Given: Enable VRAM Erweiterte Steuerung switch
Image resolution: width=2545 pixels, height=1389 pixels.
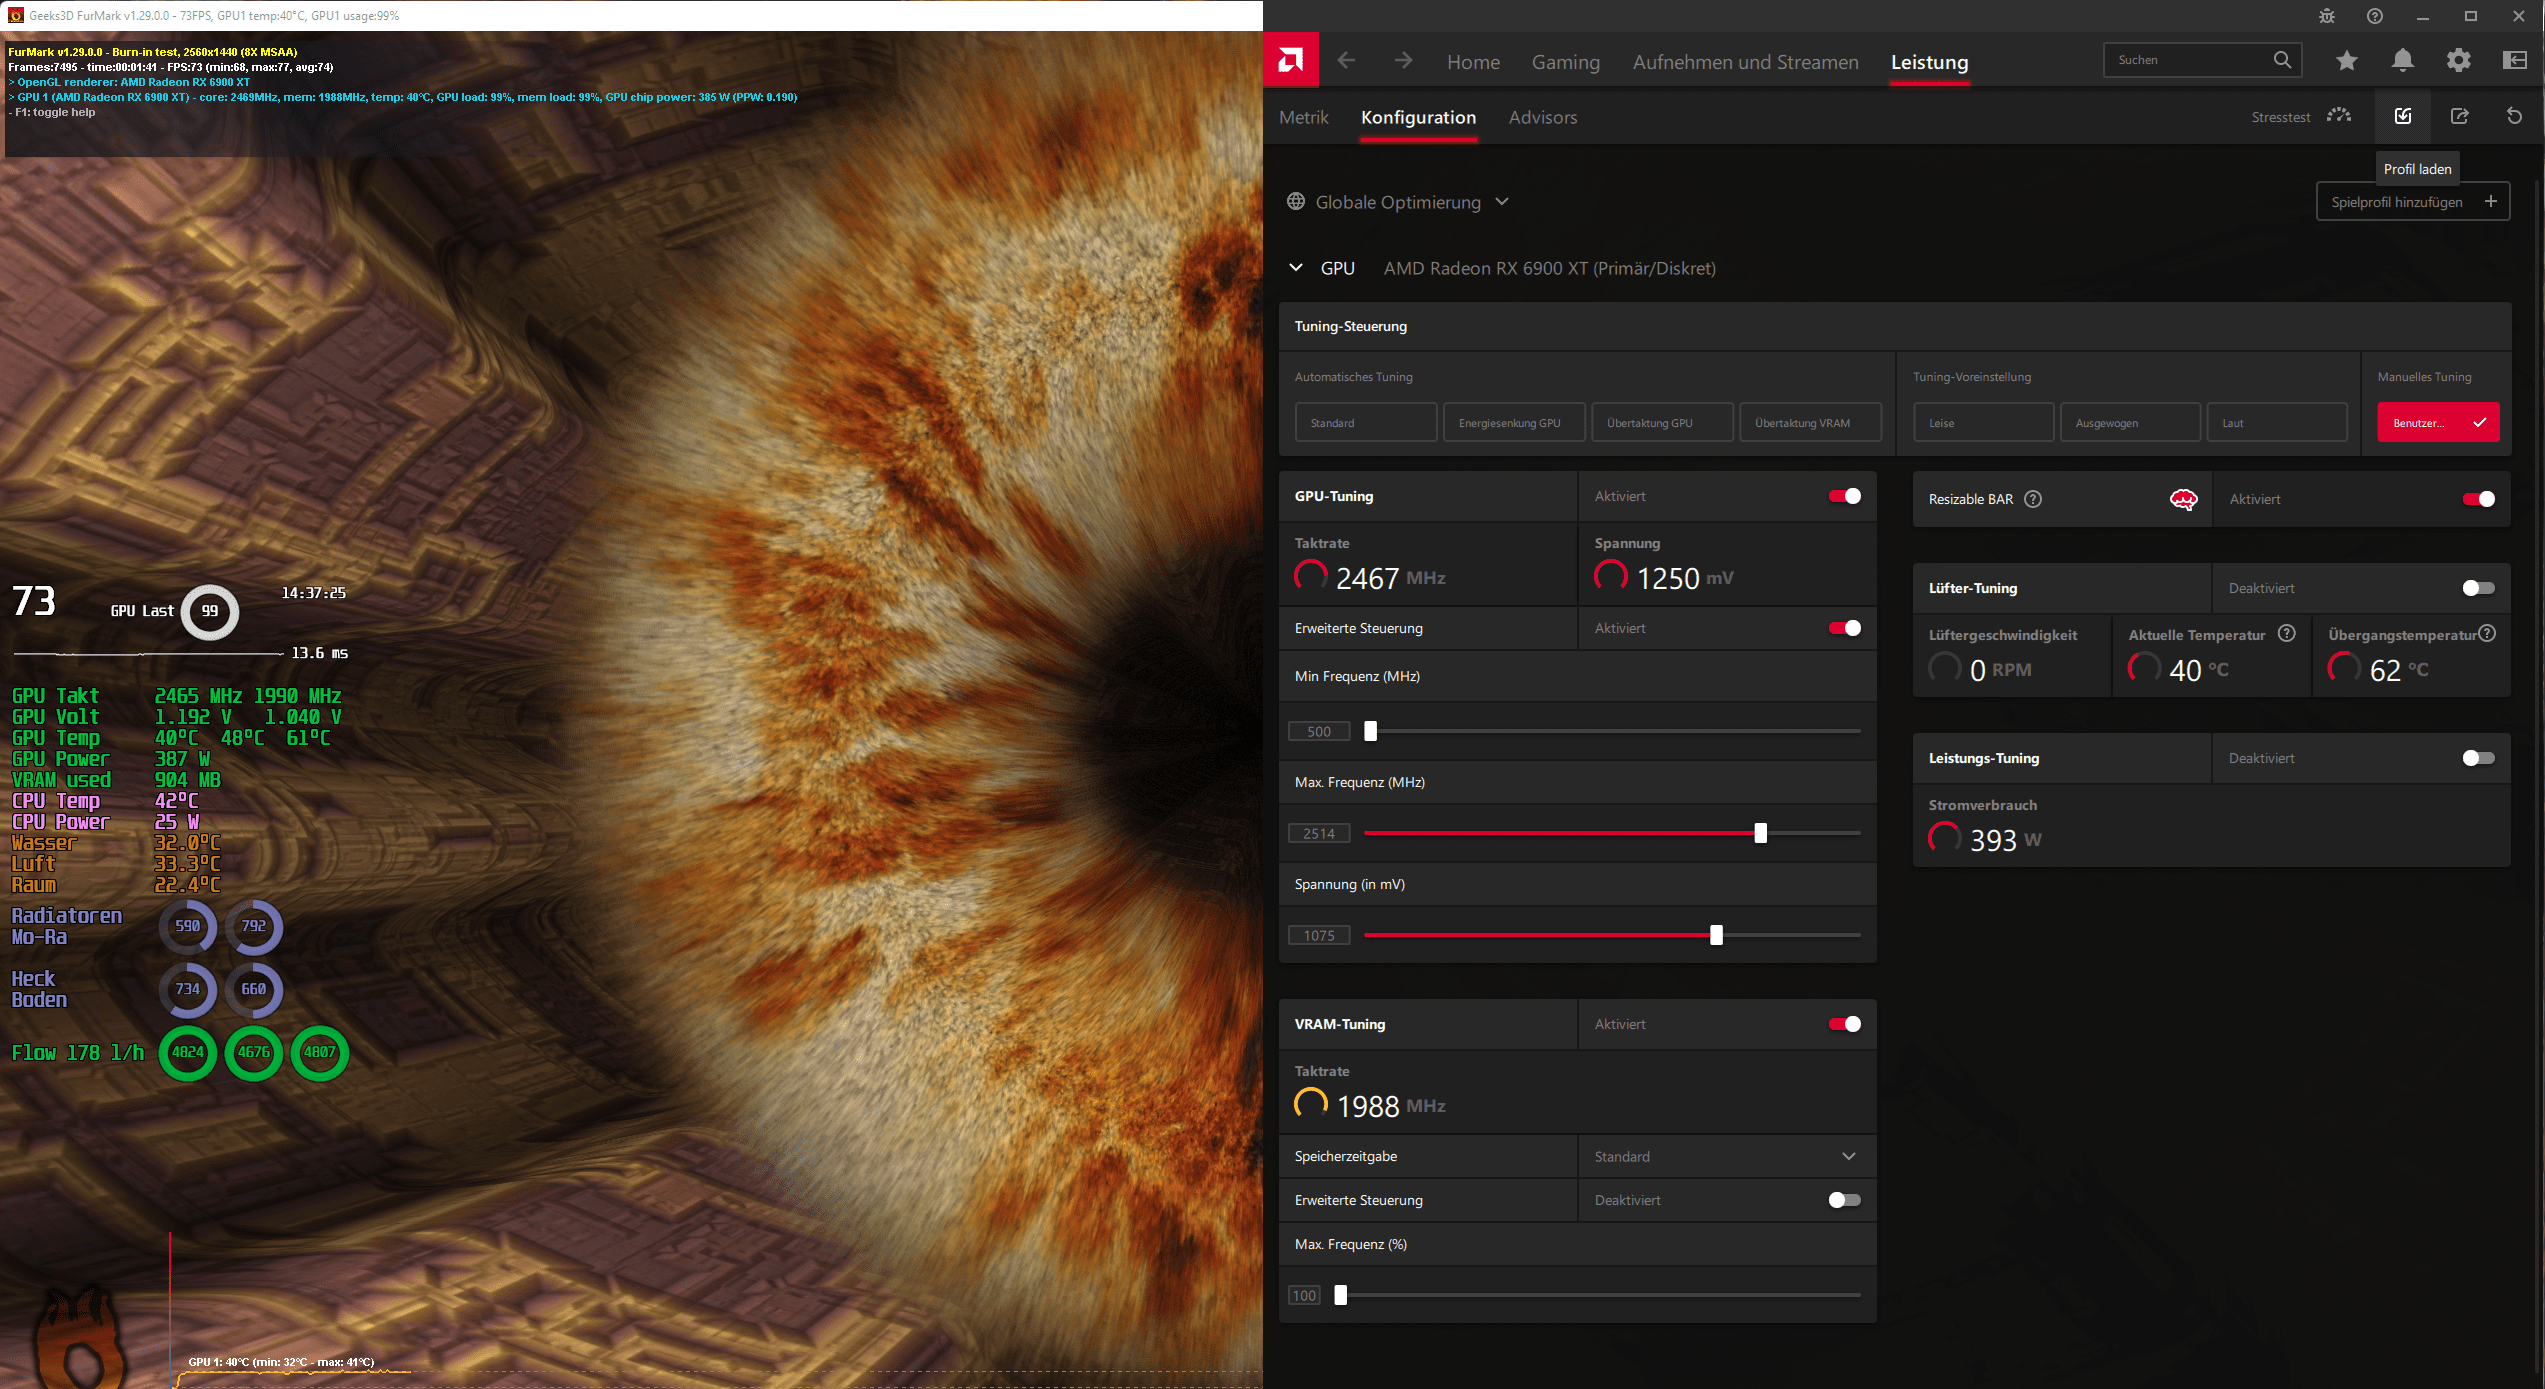Looking at the screenshot, I should [1845, 1200].
